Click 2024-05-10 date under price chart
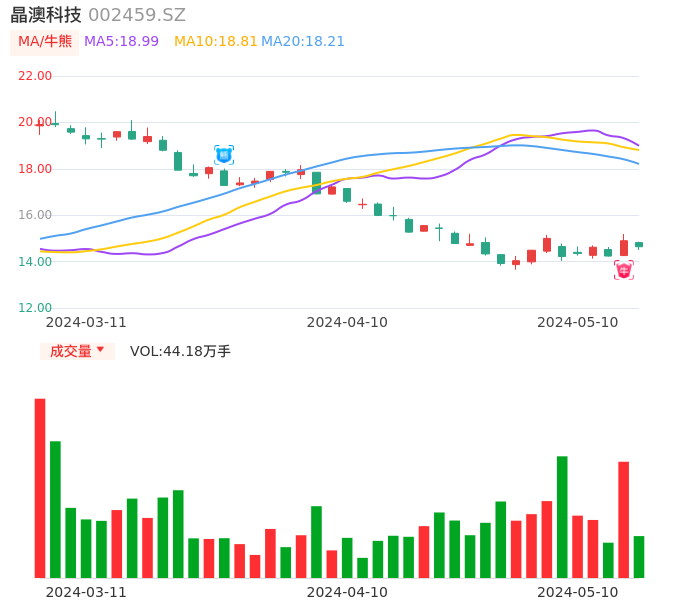 click(x=578, y=322)
